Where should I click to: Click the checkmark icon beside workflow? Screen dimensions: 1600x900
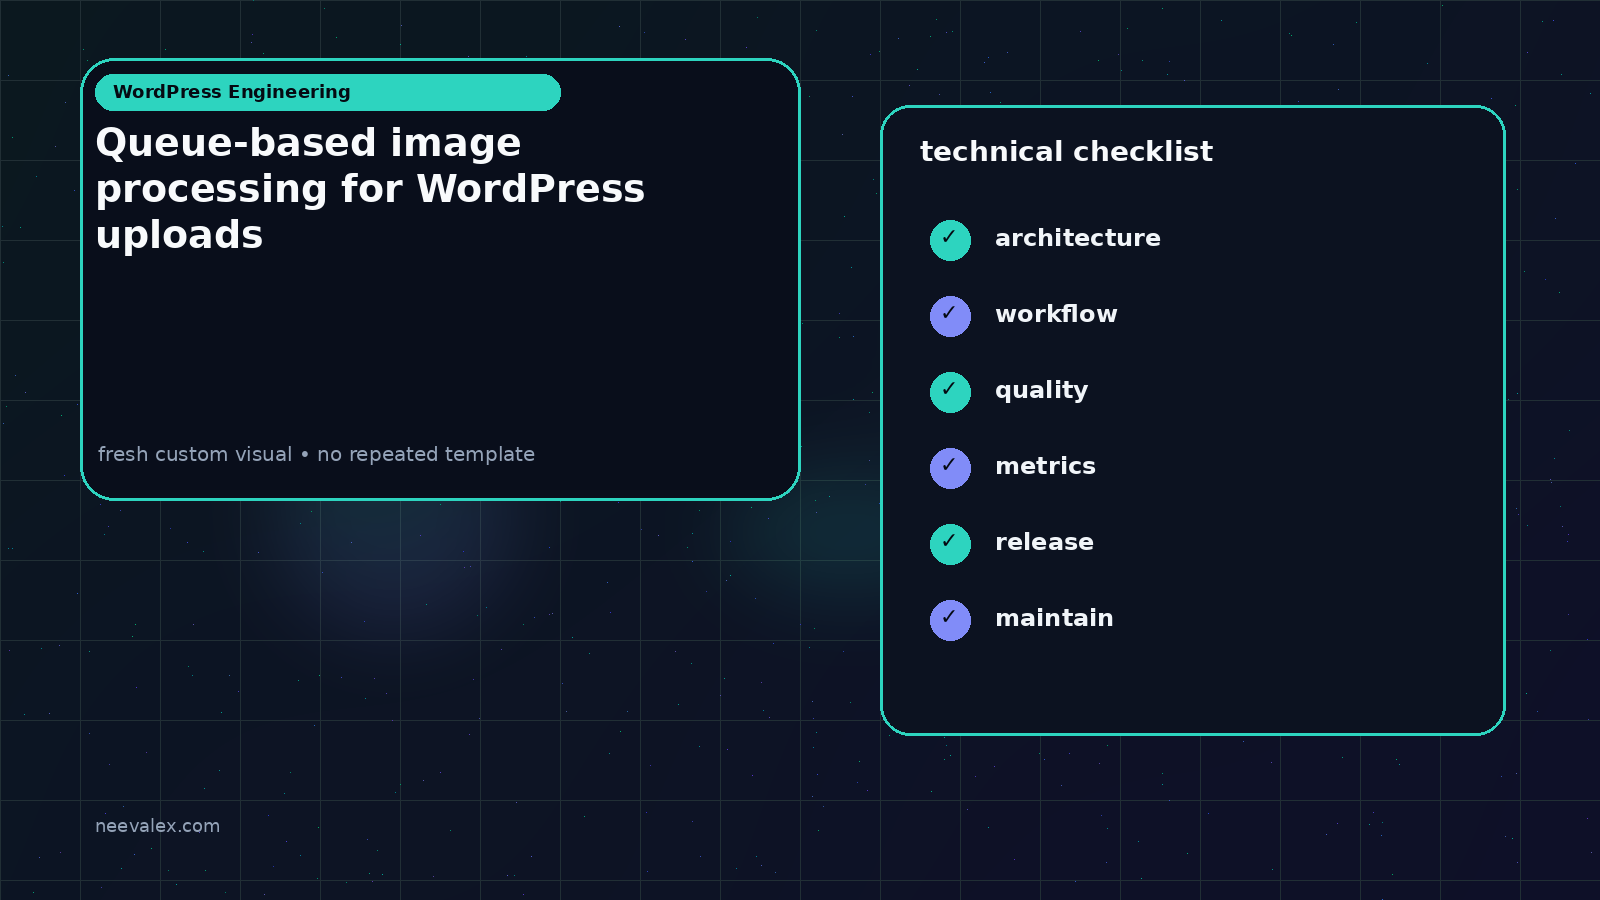(x=950, y=316)
